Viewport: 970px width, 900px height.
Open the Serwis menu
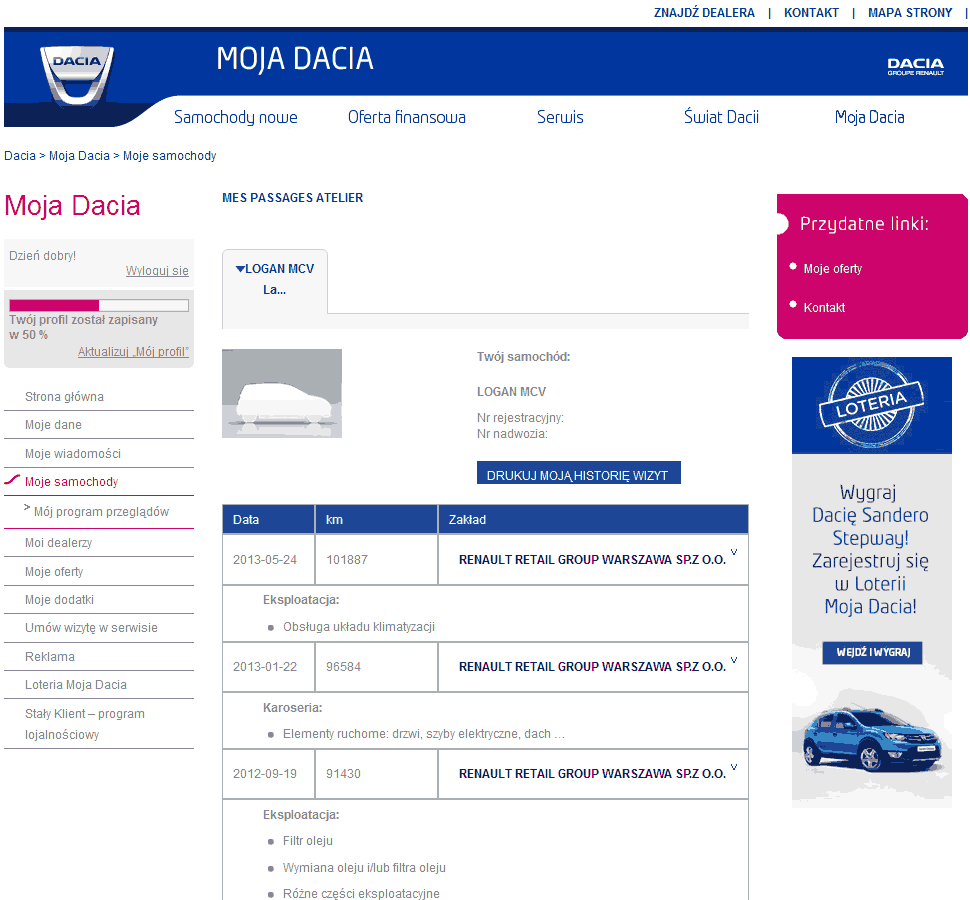(560, 117)
